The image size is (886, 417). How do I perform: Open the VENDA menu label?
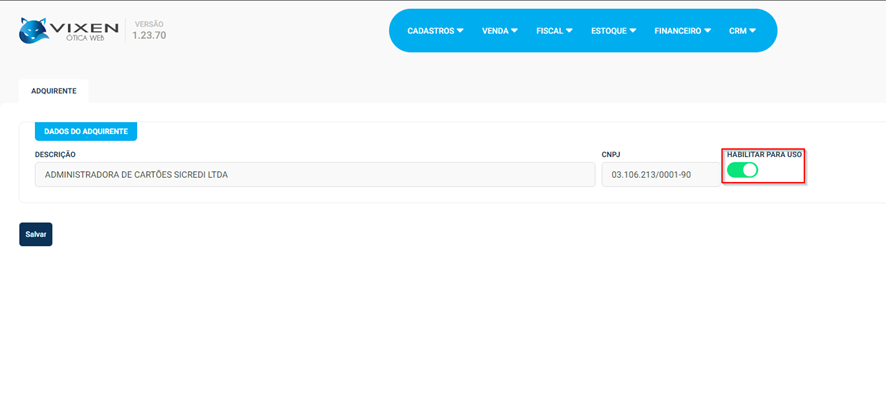(495, 31)
